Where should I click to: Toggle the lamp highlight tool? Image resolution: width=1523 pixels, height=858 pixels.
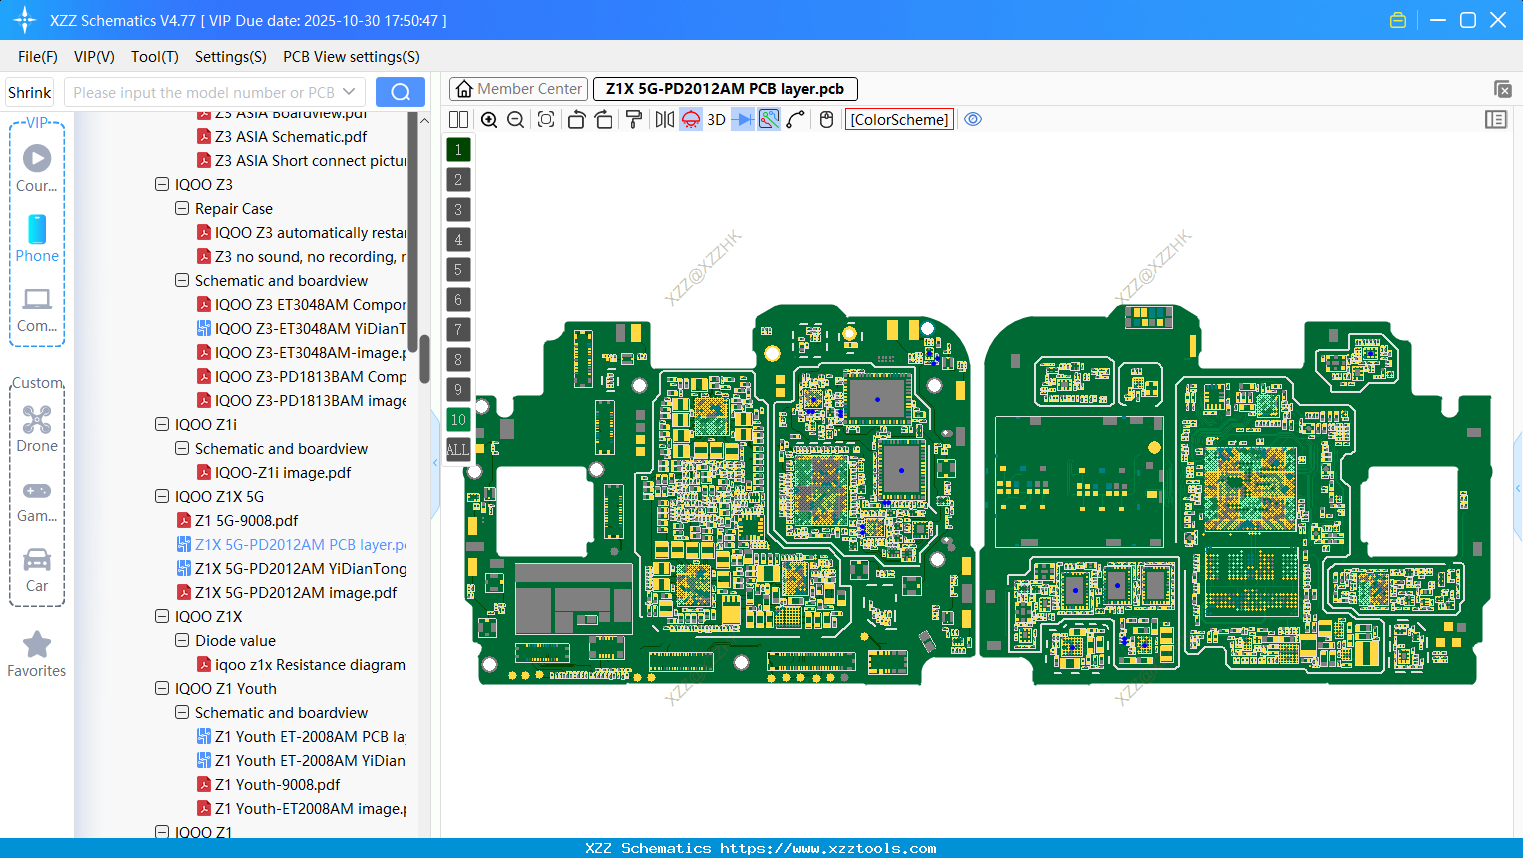(690, 119)
